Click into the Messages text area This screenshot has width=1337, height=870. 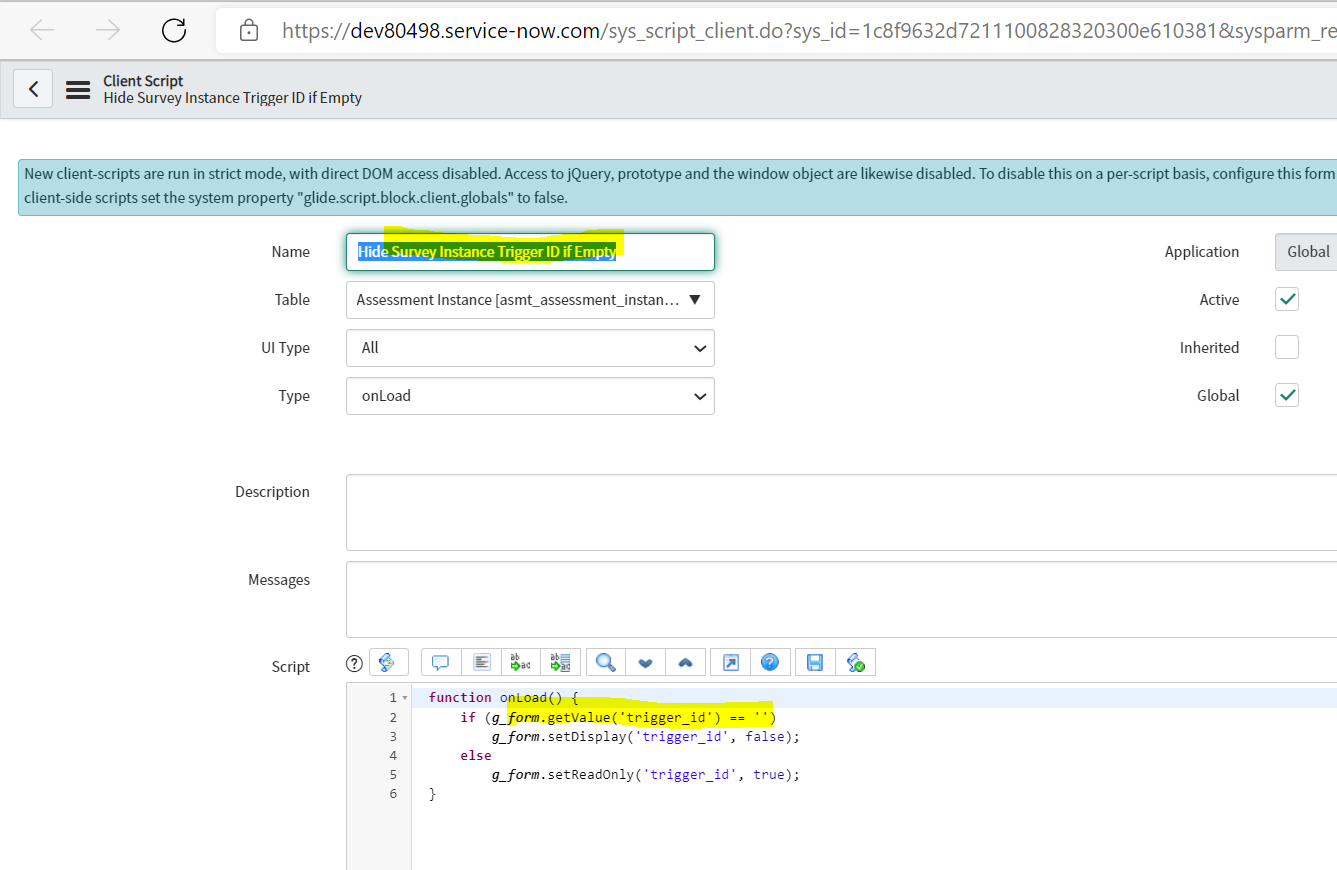pyautogui.click(x=841, y=600)
